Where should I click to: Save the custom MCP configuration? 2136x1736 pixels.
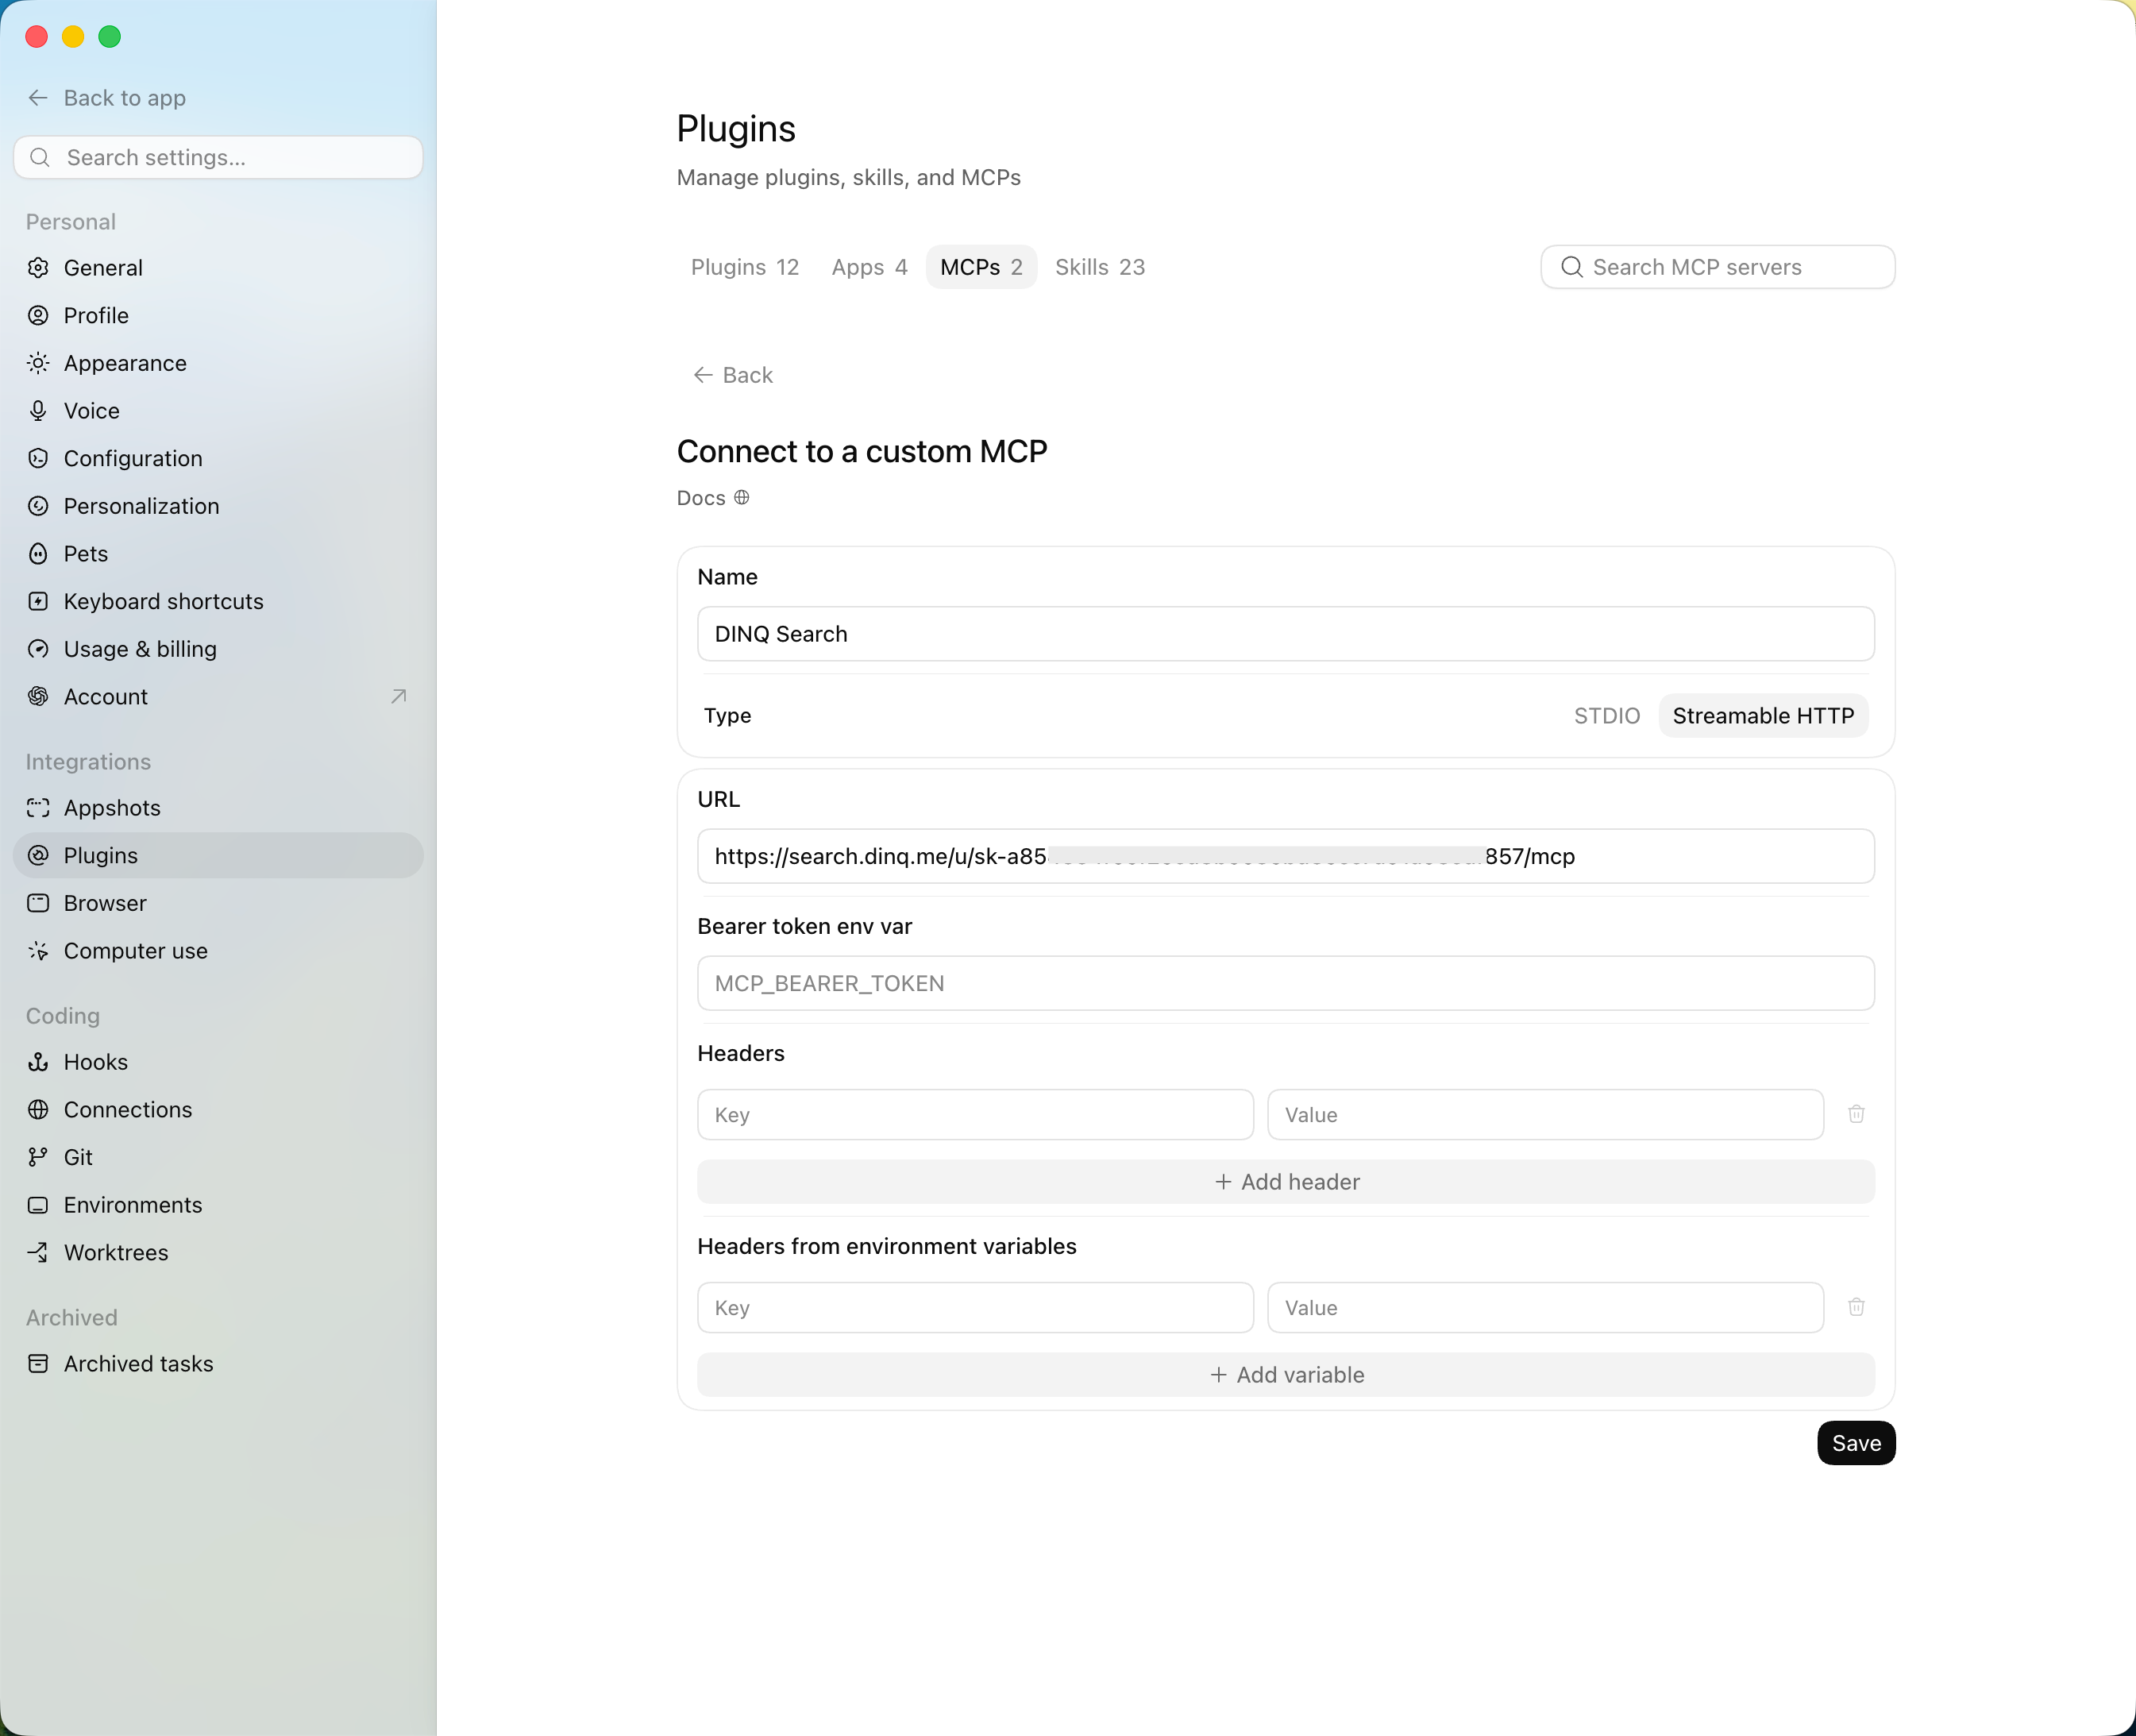click(x=1856, y=1443)
